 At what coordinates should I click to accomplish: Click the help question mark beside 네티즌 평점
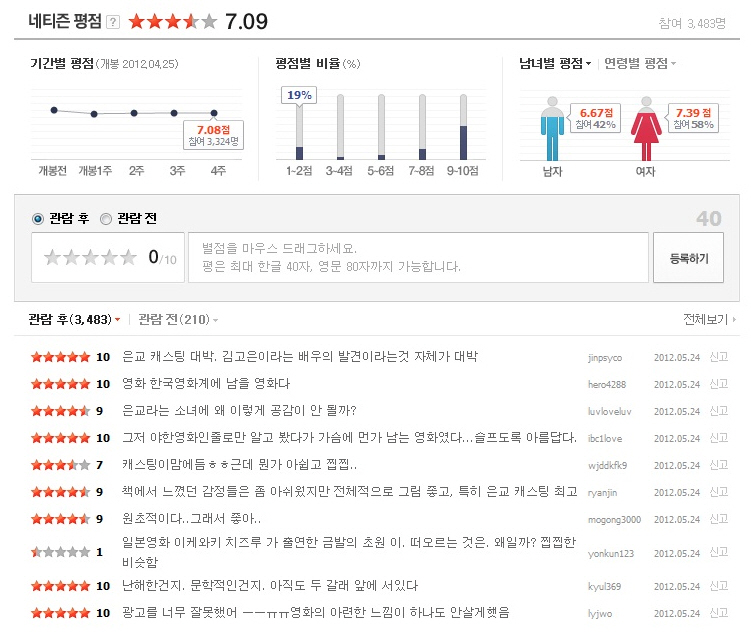coord(113,22)
